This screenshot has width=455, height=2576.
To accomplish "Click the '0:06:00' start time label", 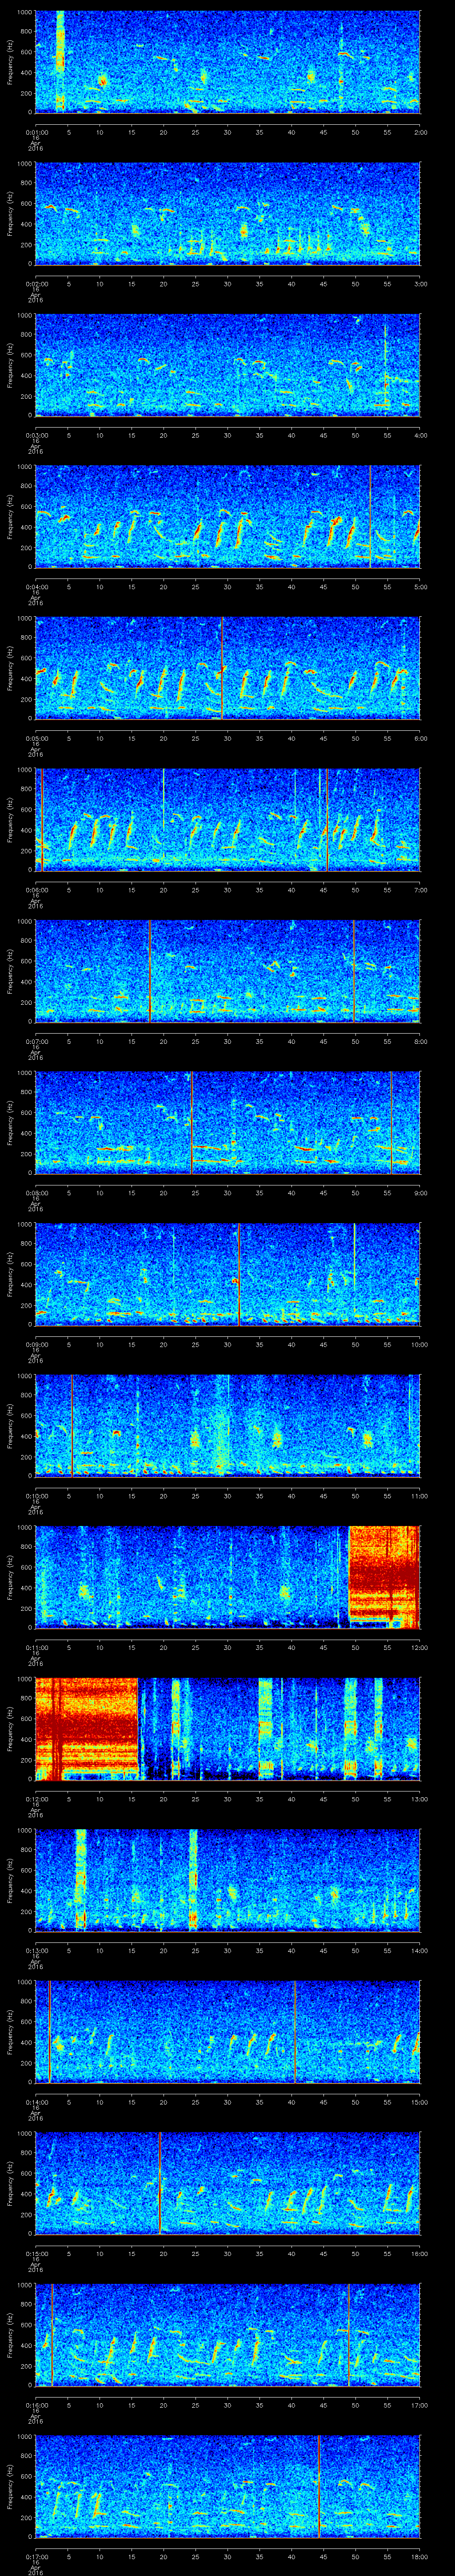I will [36, 890].
